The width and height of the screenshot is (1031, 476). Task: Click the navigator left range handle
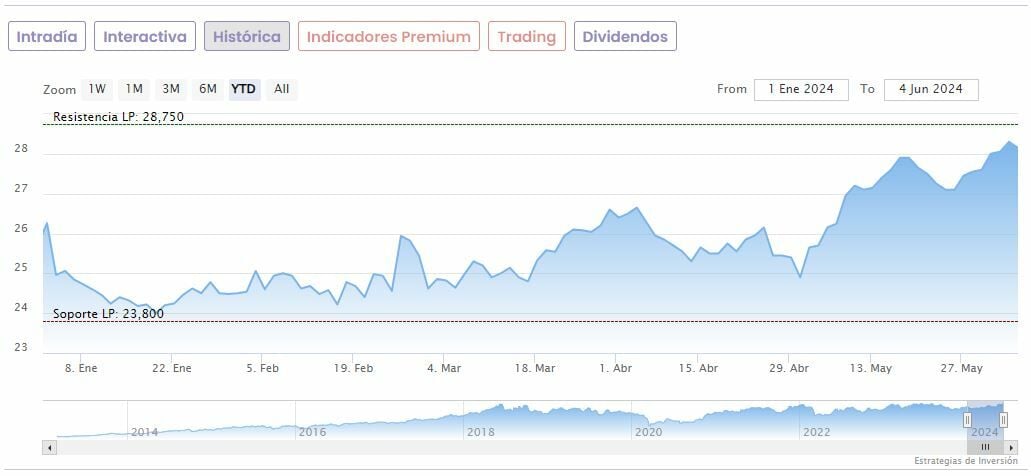[967, 420]
